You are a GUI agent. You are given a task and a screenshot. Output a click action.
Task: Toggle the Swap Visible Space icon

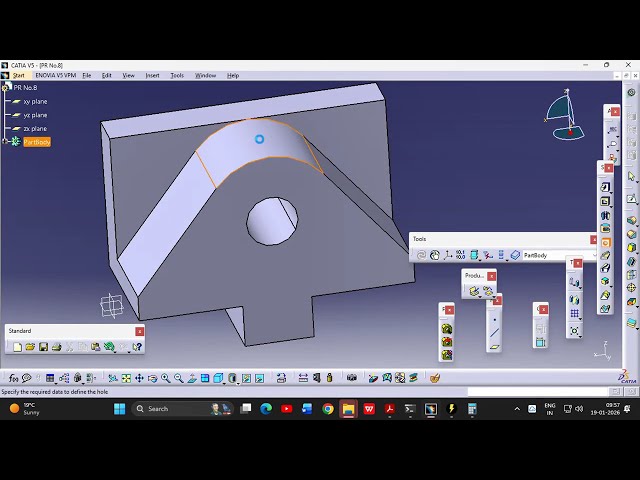[x=260, y=378]
